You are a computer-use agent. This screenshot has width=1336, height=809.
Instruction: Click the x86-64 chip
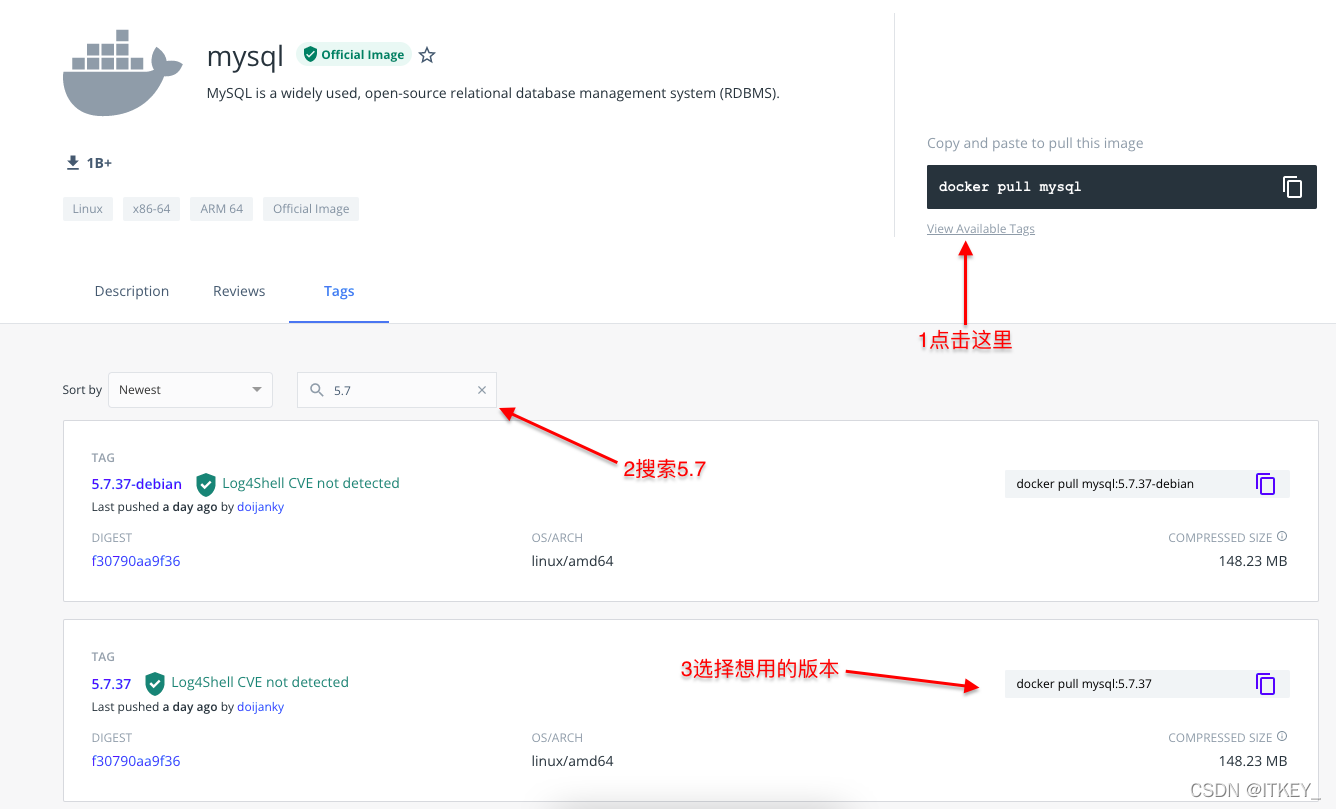[x=152, y=209]
